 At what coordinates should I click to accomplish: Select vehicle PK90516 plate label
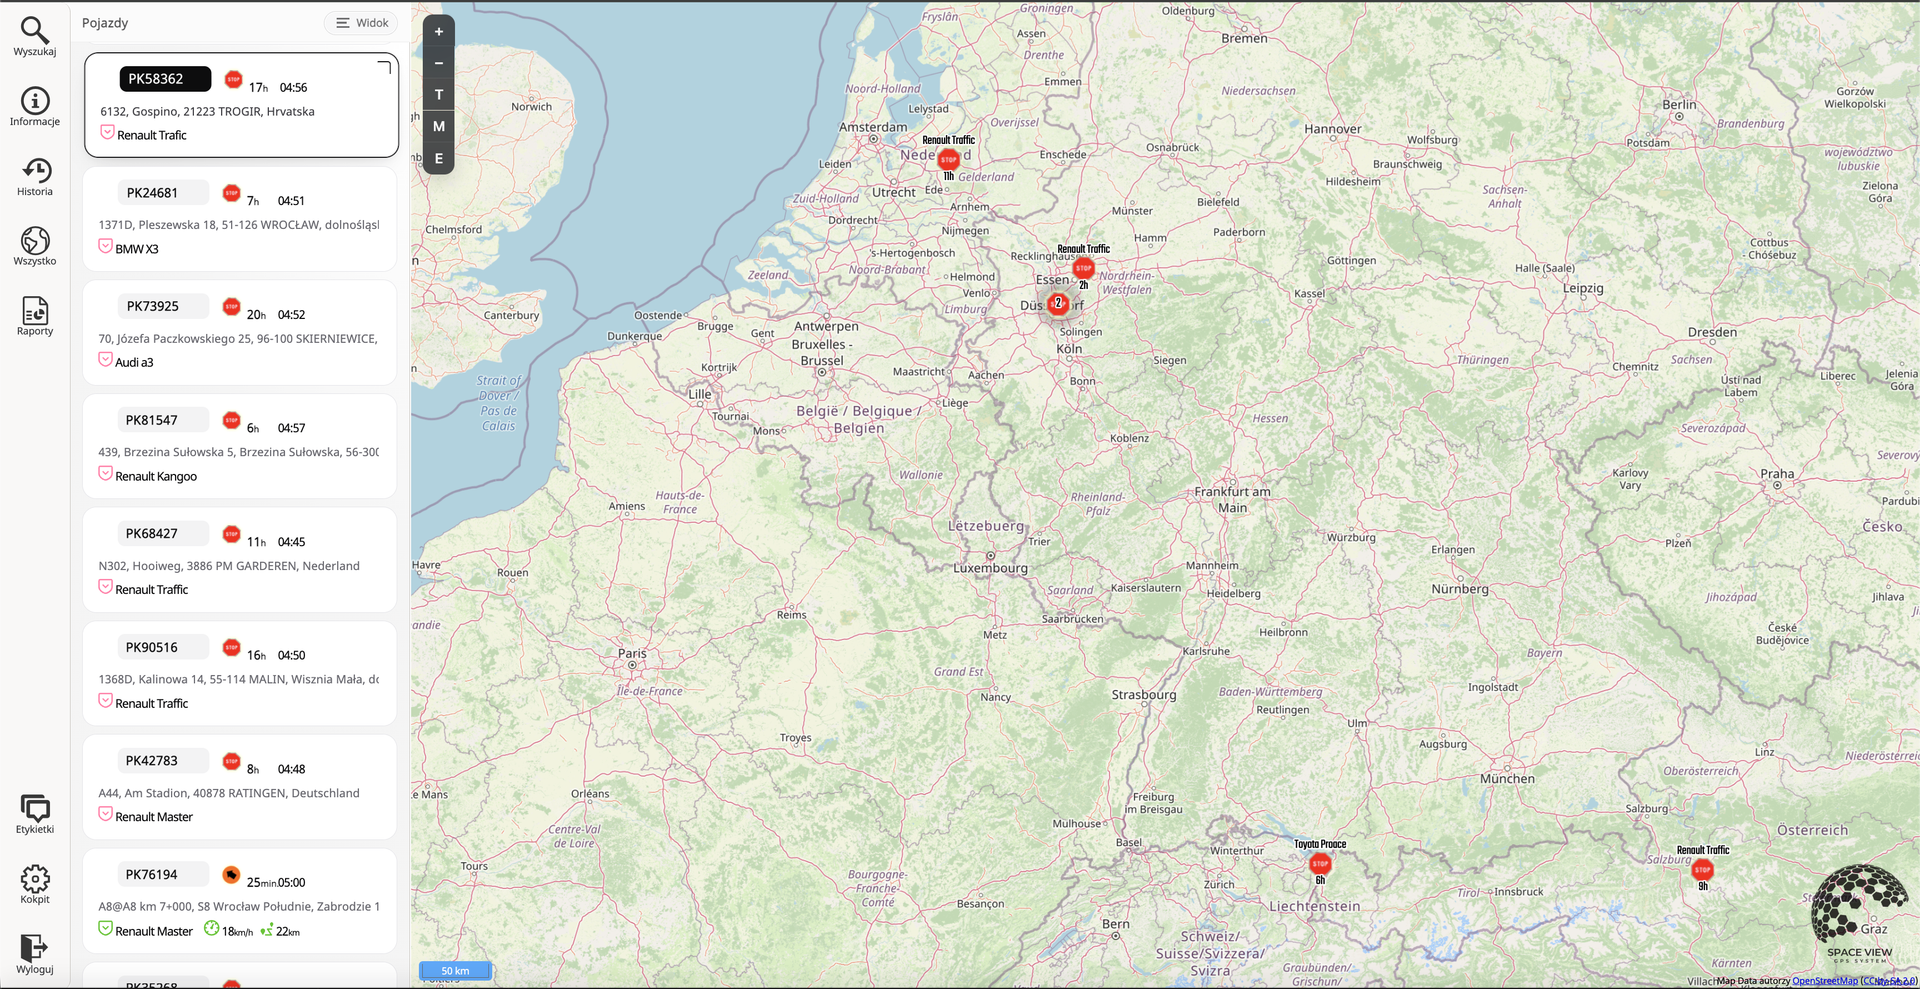click(163, 647)
